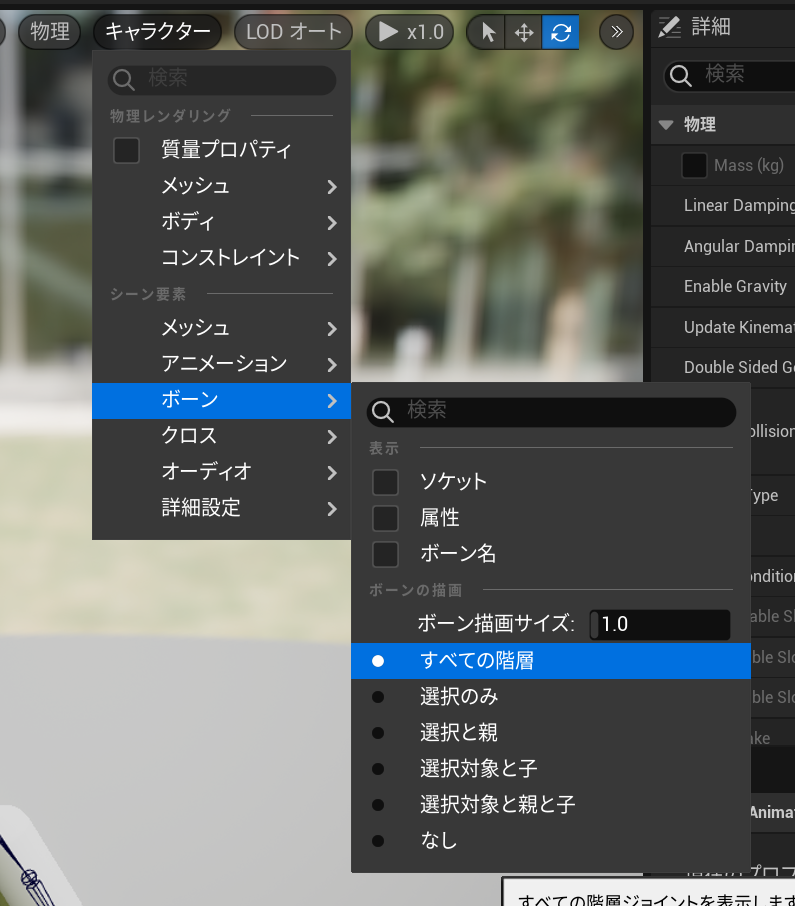Toggle the Mass (kg) override checkbox
Screen dimensions: 795x906
click(694, 165)
